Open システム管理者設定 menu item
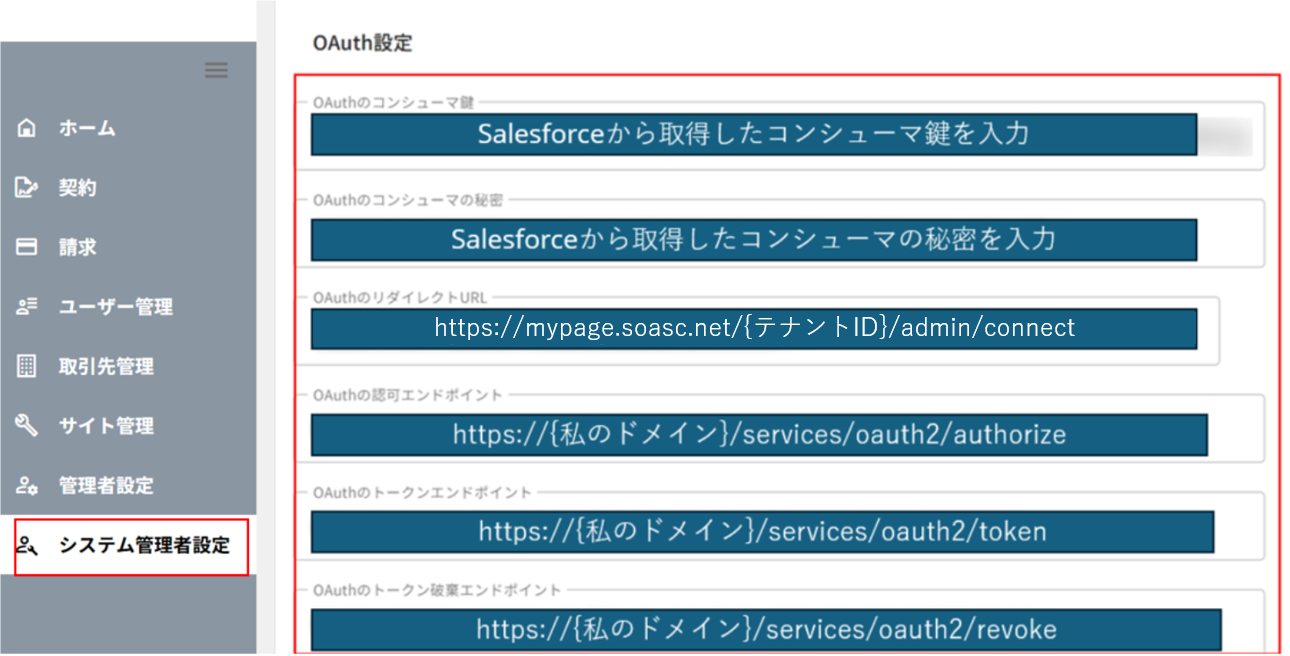 144,545
